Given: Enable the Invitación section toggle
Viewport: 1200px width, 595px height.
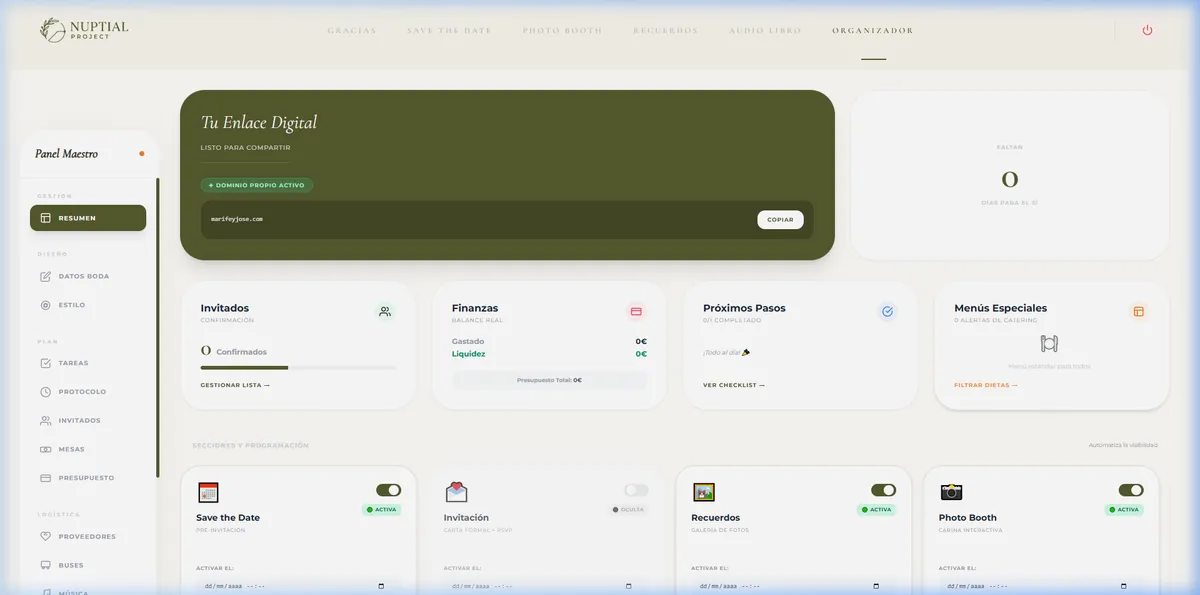Looking at the screenshot, I should click(636, 490).
